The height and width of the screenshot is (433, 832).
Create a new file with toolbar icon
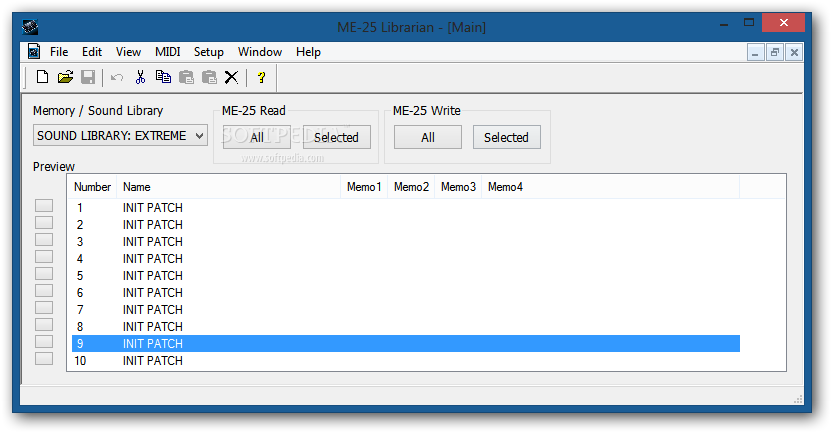(x=42, y=77)
